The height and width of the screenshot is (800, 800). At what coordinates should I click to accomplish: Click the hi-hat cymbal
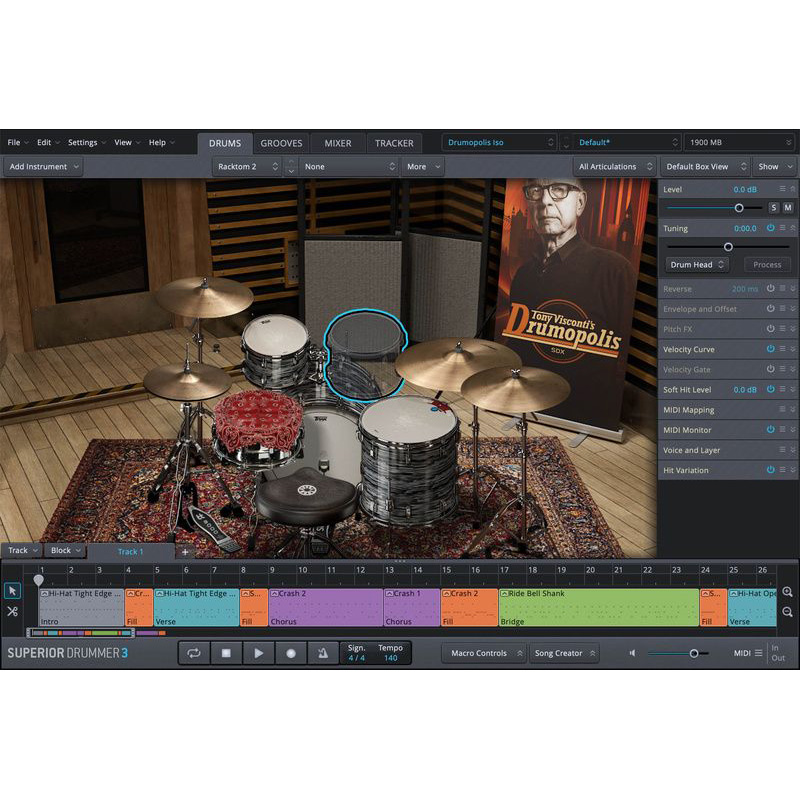click(187, 382)
